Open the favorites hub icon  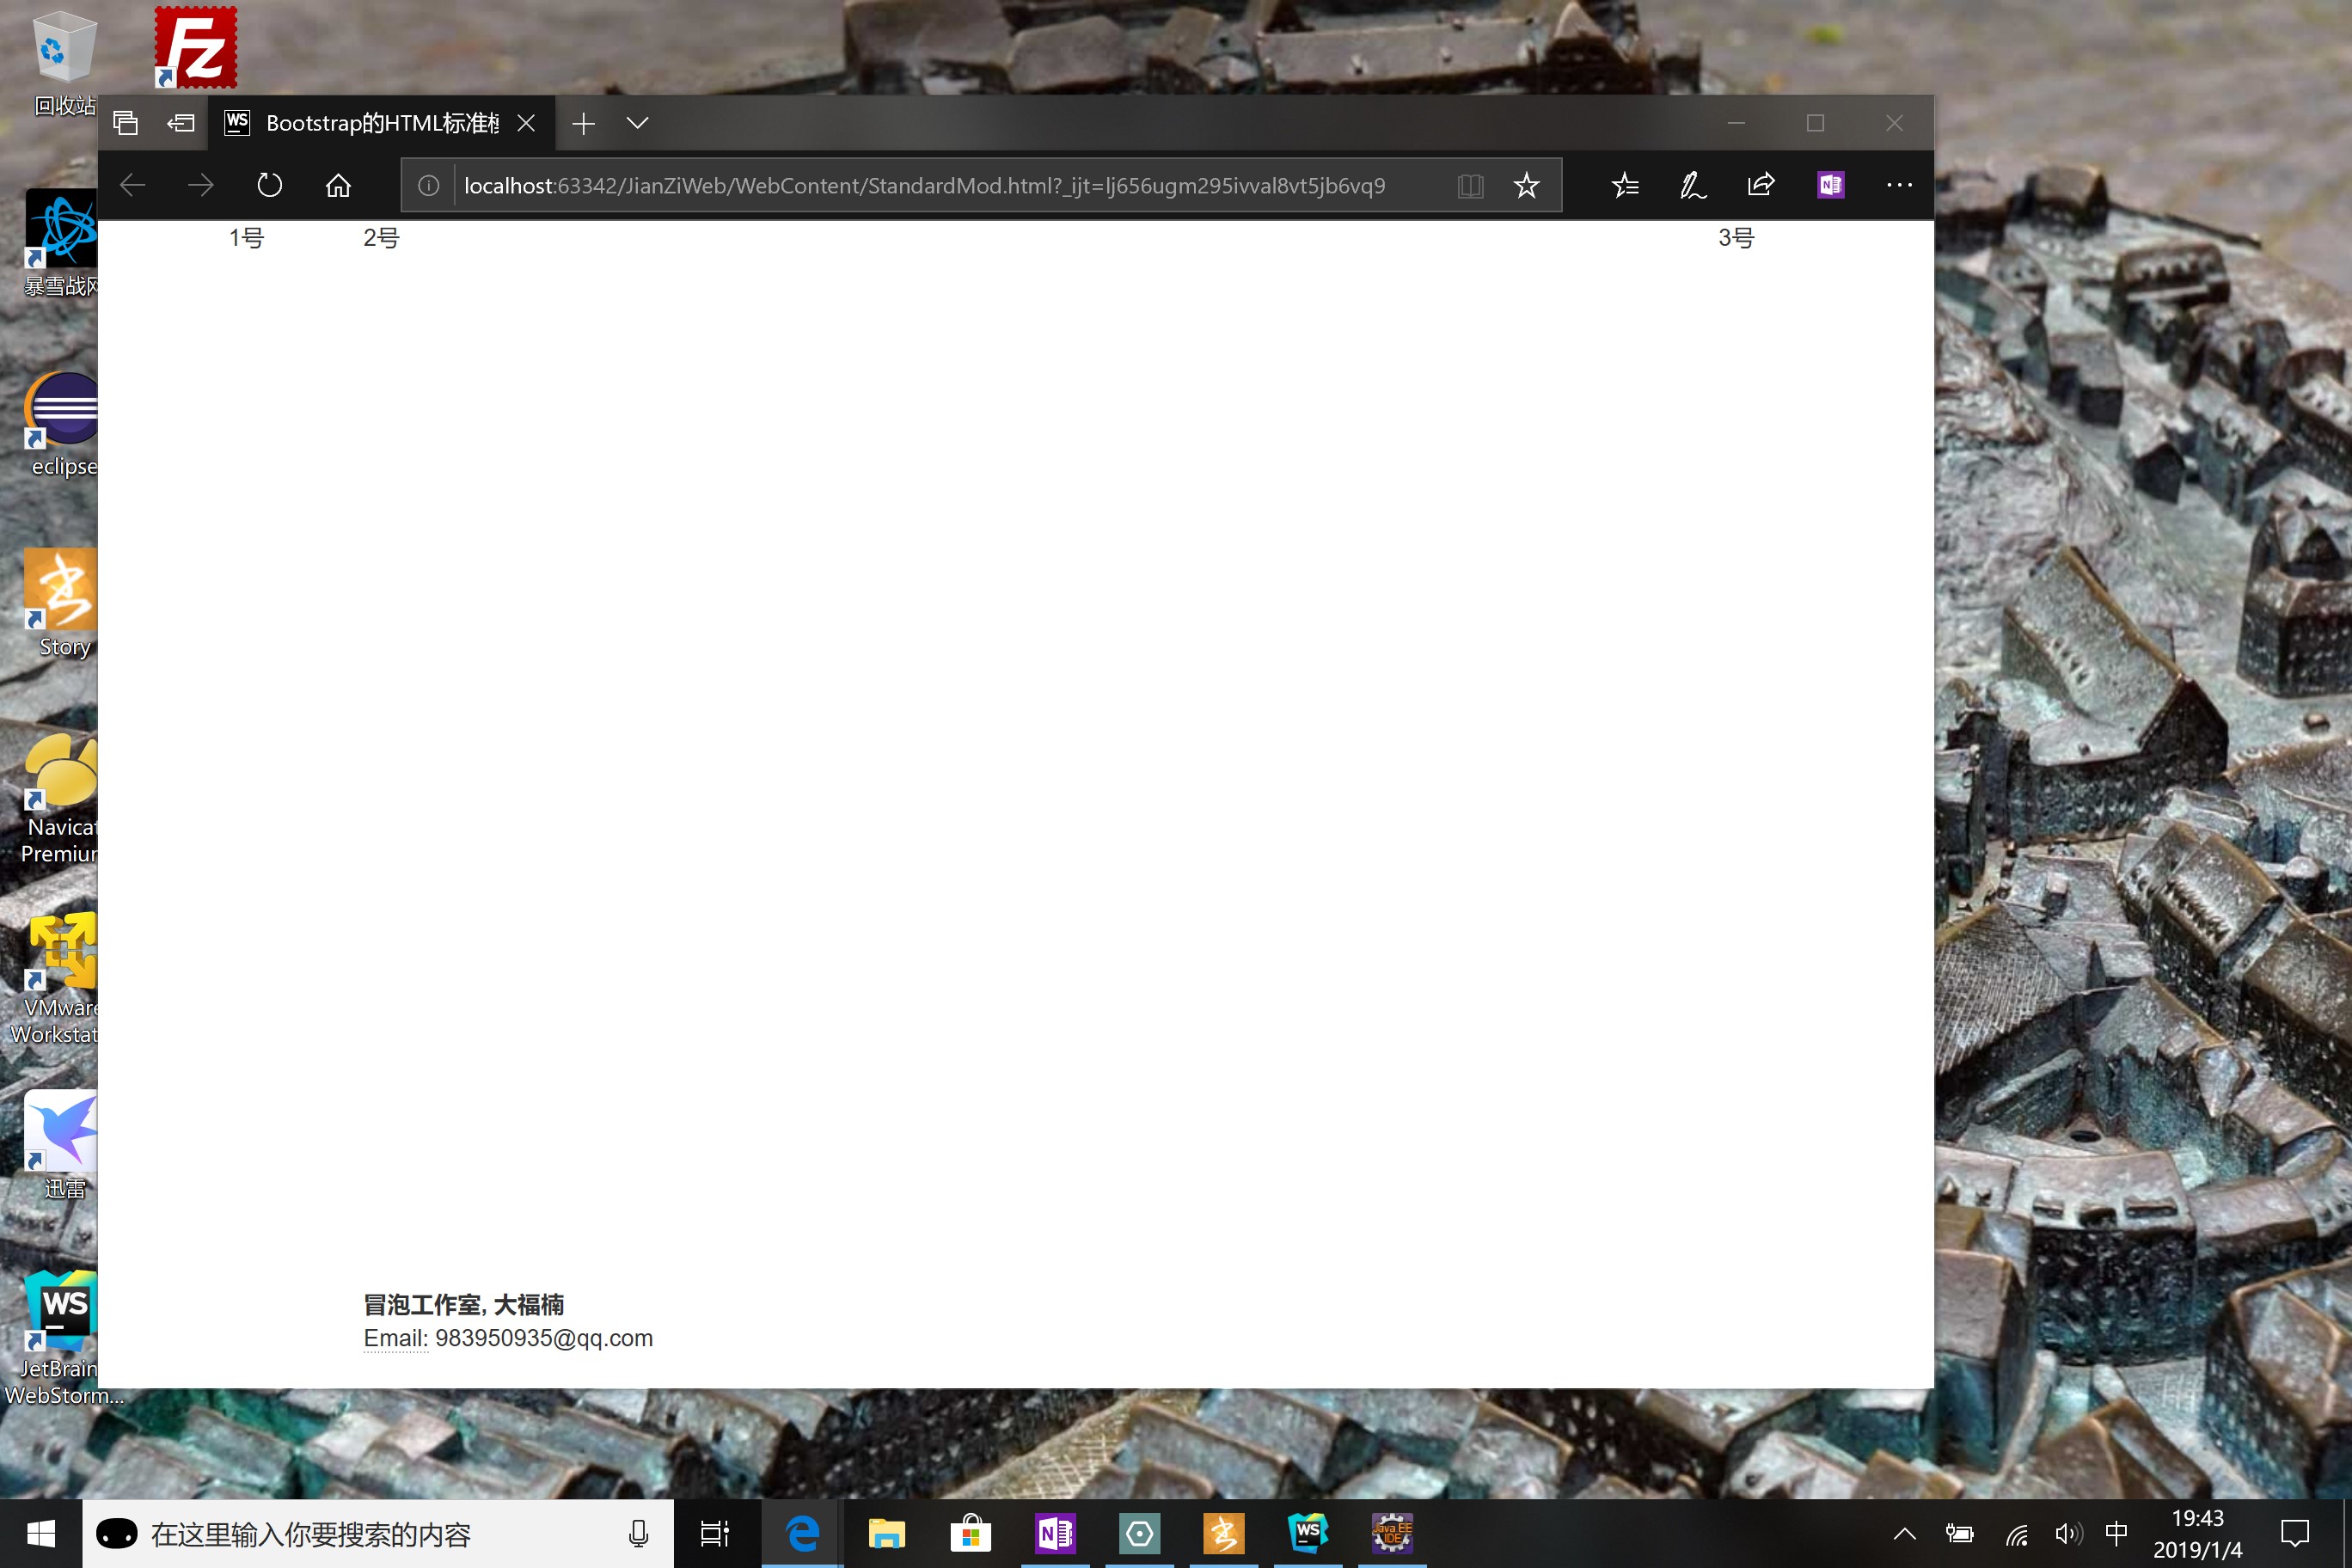(x=1625, y=185)
